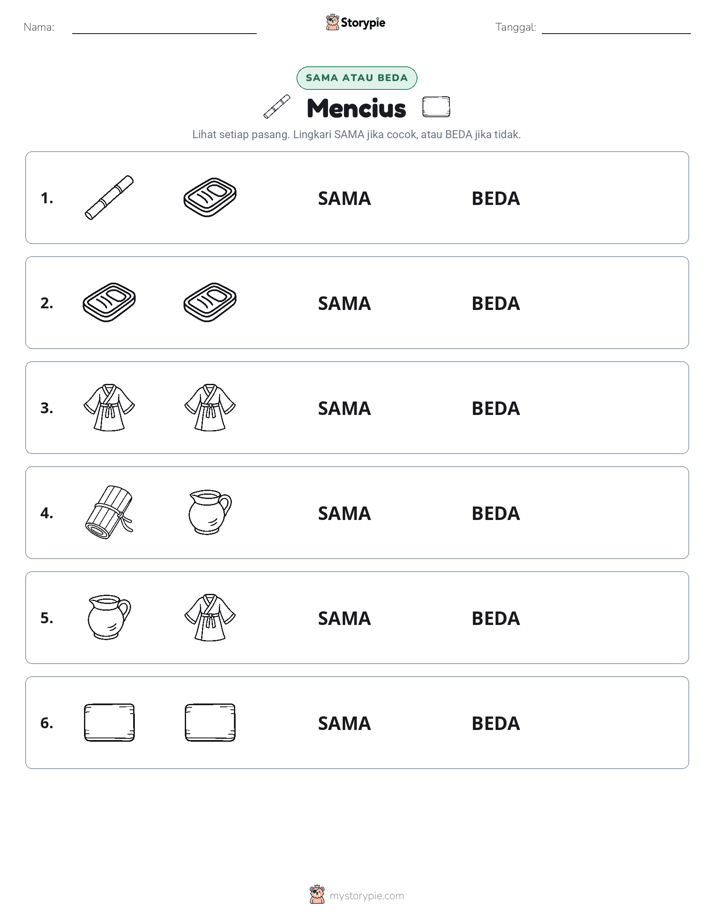Click the robe icon in row 5

[x=210, y=618]
